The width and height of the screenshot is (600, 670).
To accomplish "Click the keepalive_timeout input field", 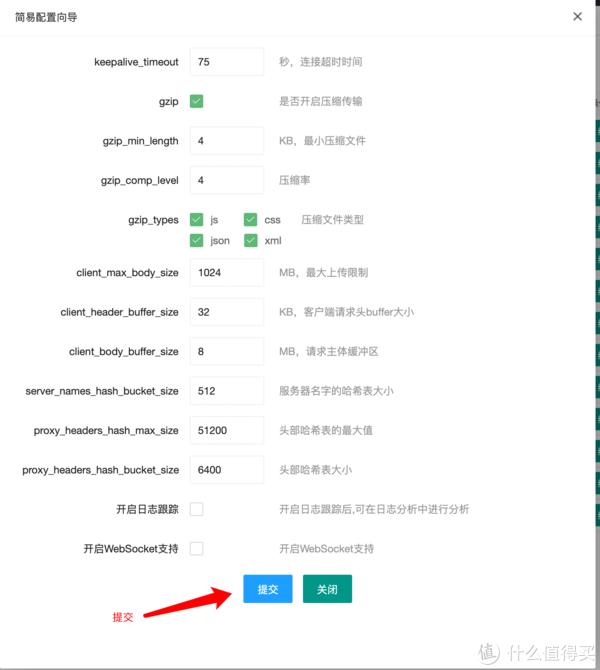I will click(x=227, y=62).
